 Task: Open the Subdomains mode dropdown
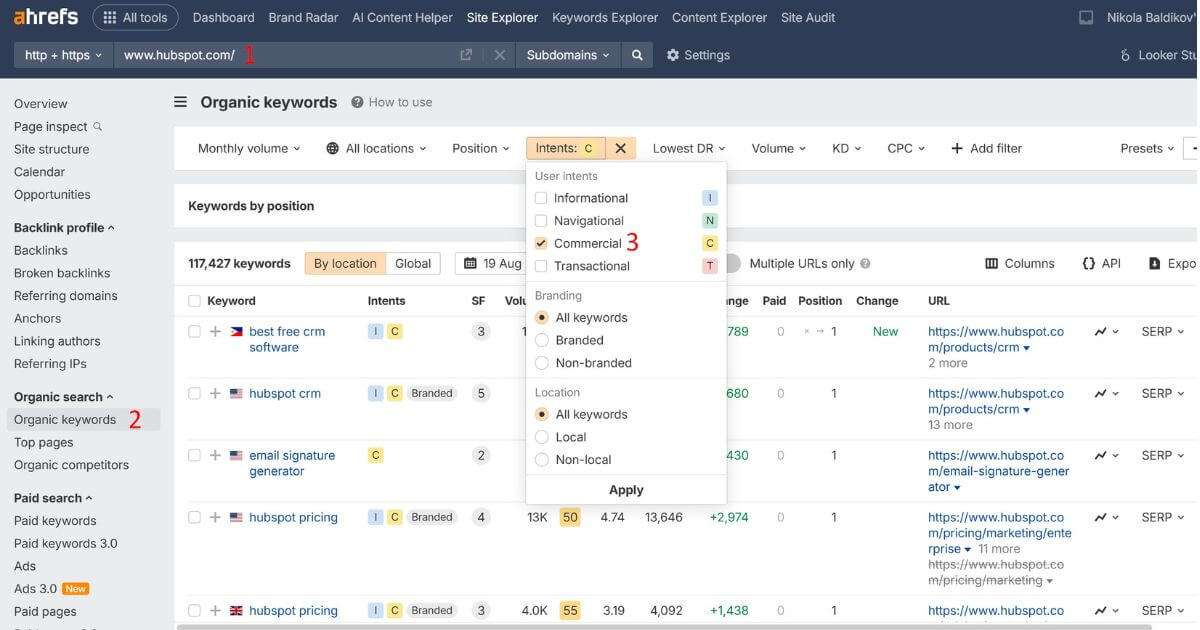coord(567,55)
